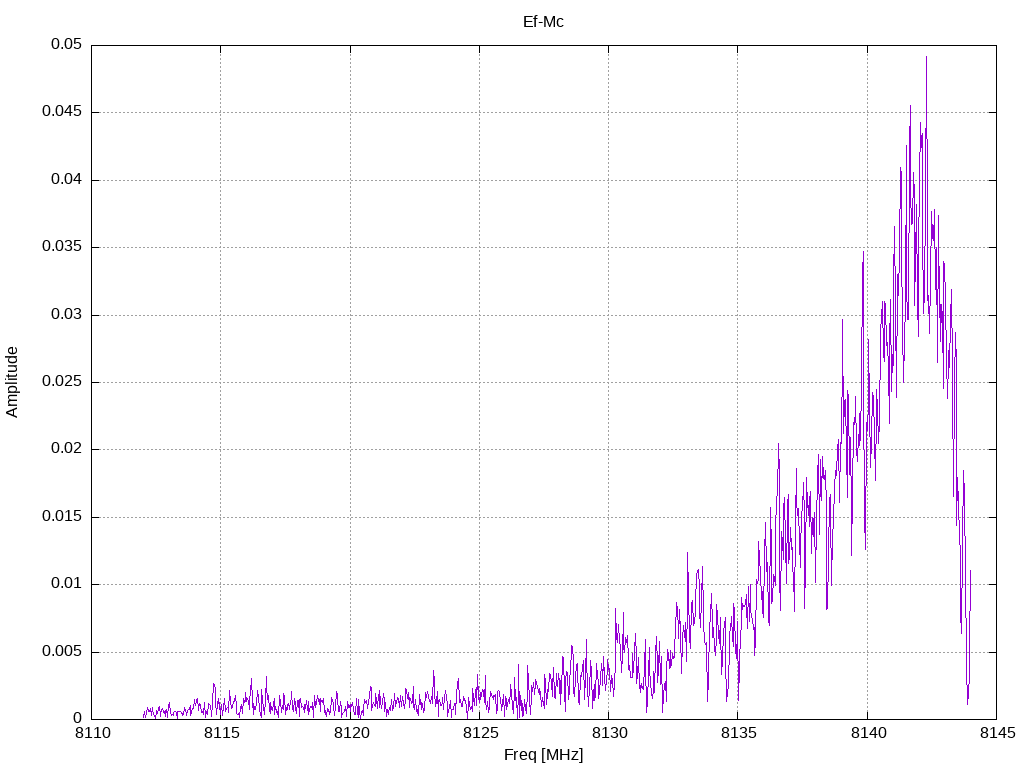The width and height of the screenshot is (1024, 768).
Task: Select the 0.025 y-axis tick label
Action: pyautogui.click(x=62, y=382)
